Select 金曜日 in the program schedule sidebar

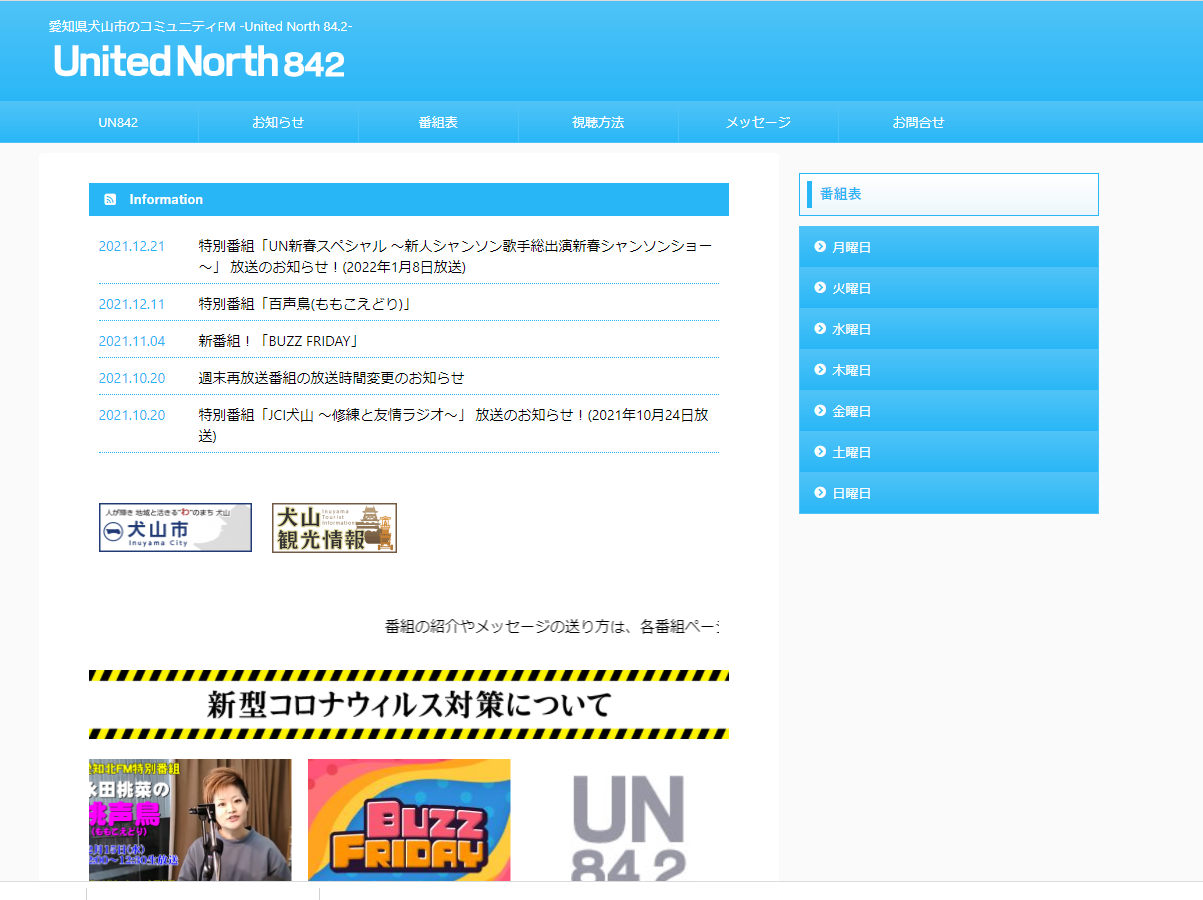click(x=949, y=411)
